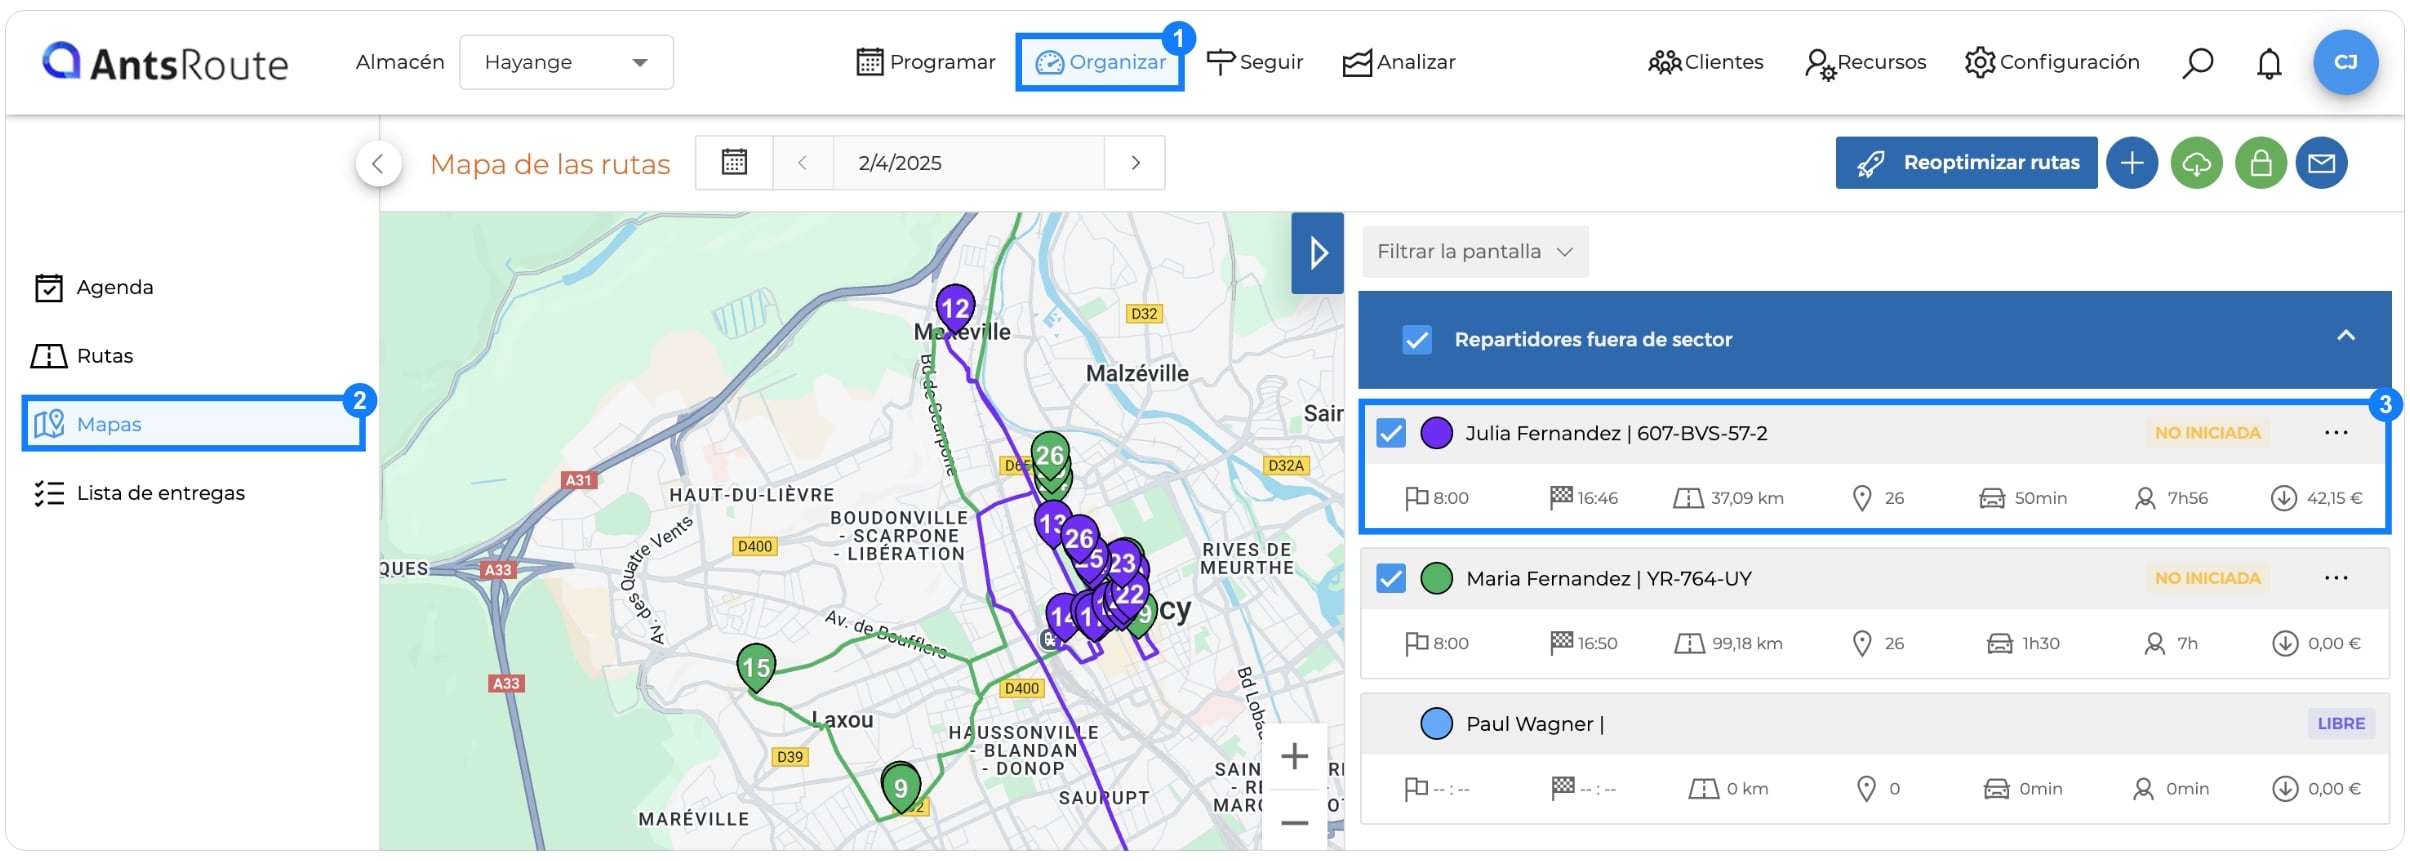The image size is (2410, 861).
Task: Click the blue plus add button
Action: 2132,162
